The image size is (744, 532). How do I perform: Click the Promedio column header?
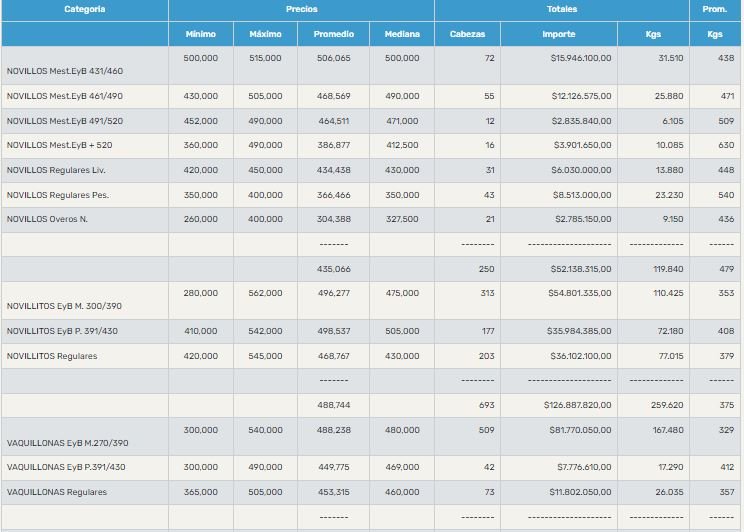tap(333, 34)
